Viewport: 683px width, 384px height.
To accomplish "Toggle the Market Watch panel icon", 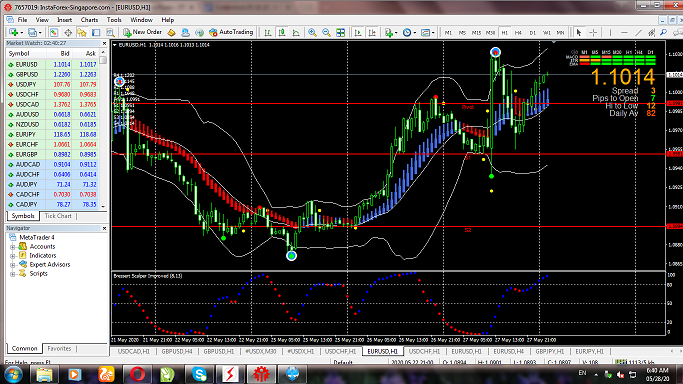I will point(54,32).
